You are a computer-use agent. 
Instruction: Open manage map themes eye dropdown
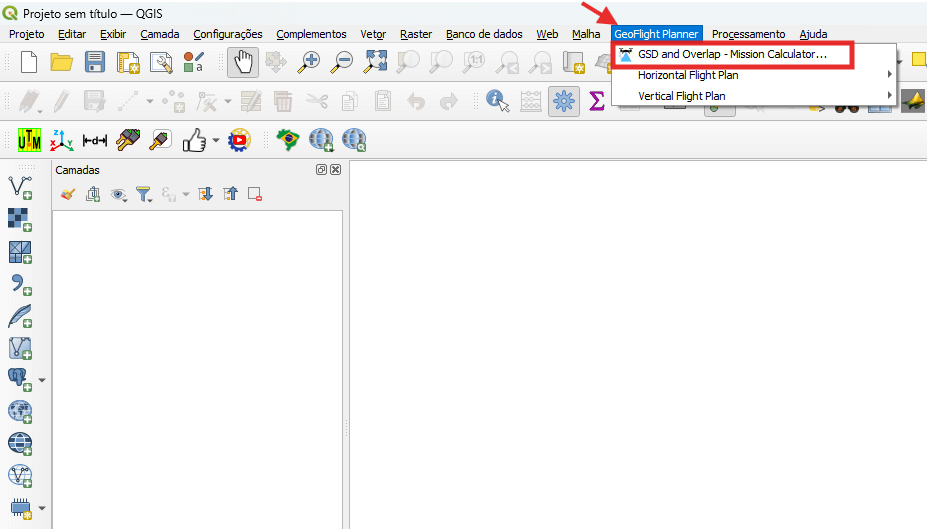click(x=119, y=194)
